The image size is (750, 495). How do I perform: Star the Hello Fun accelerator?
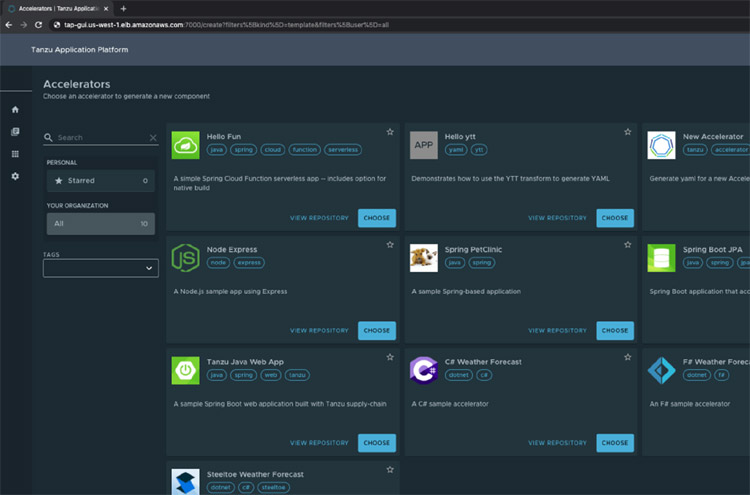390,132
